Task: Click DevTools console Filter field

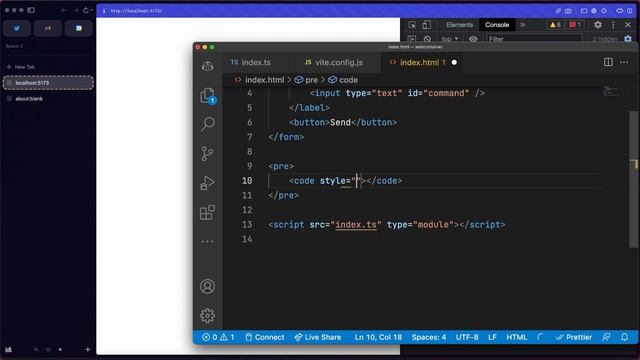Action: (534, 39)
